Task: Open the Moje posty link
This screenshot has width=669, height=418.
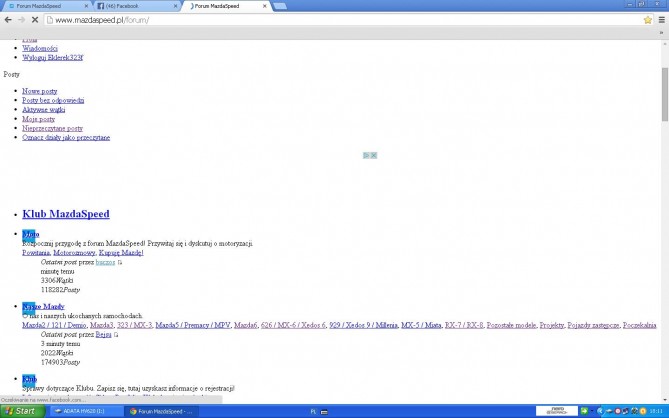Action: [x=38, y=119]
